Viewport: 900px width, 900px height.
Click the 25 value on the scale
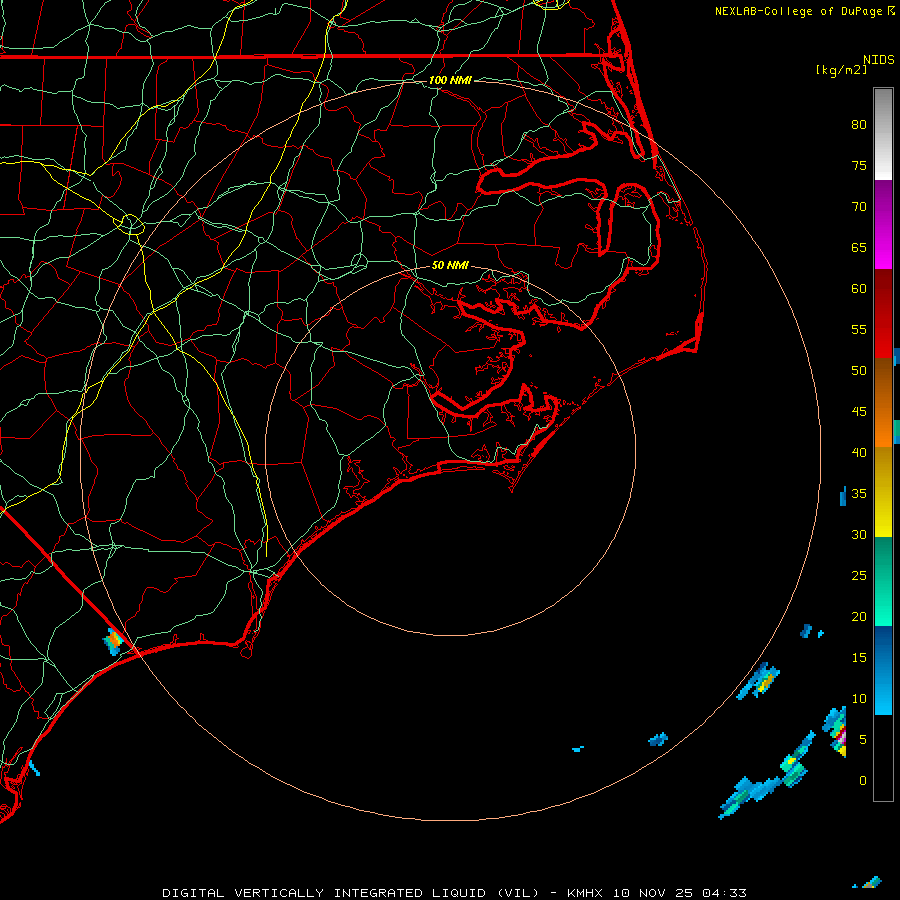pyautogui.click(x=859, y=576)
